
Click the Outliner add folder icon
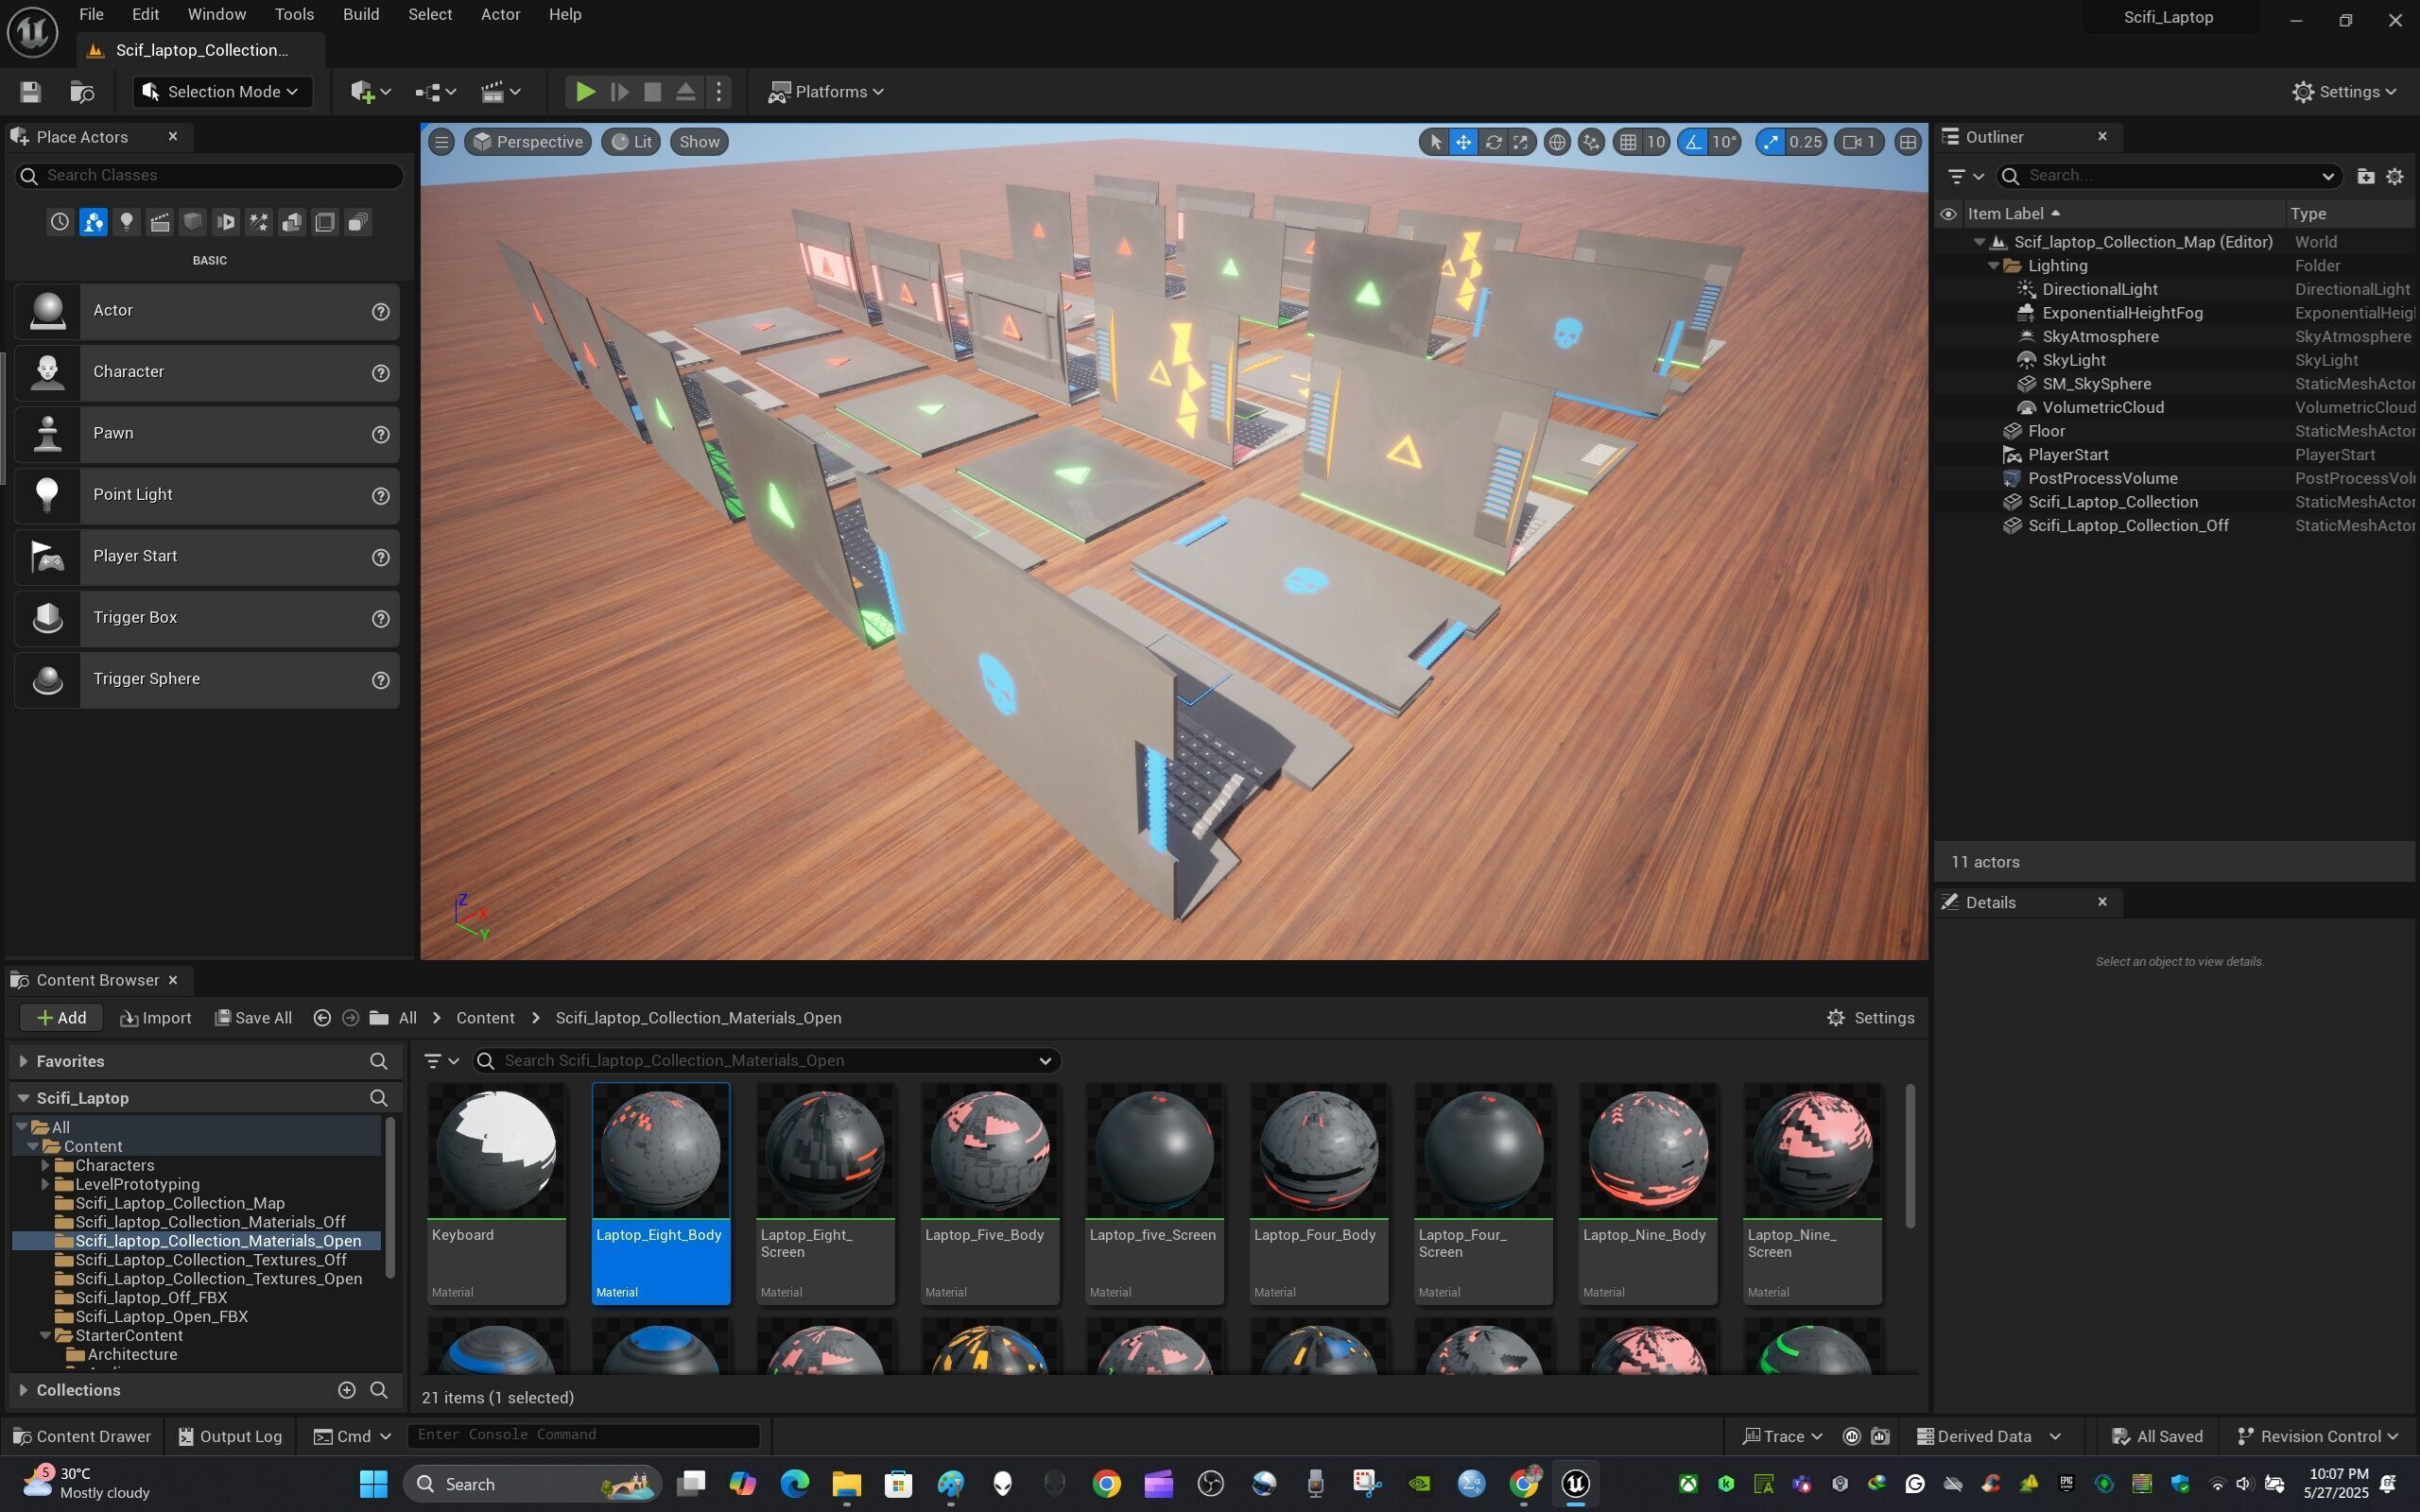point(2365,176)
